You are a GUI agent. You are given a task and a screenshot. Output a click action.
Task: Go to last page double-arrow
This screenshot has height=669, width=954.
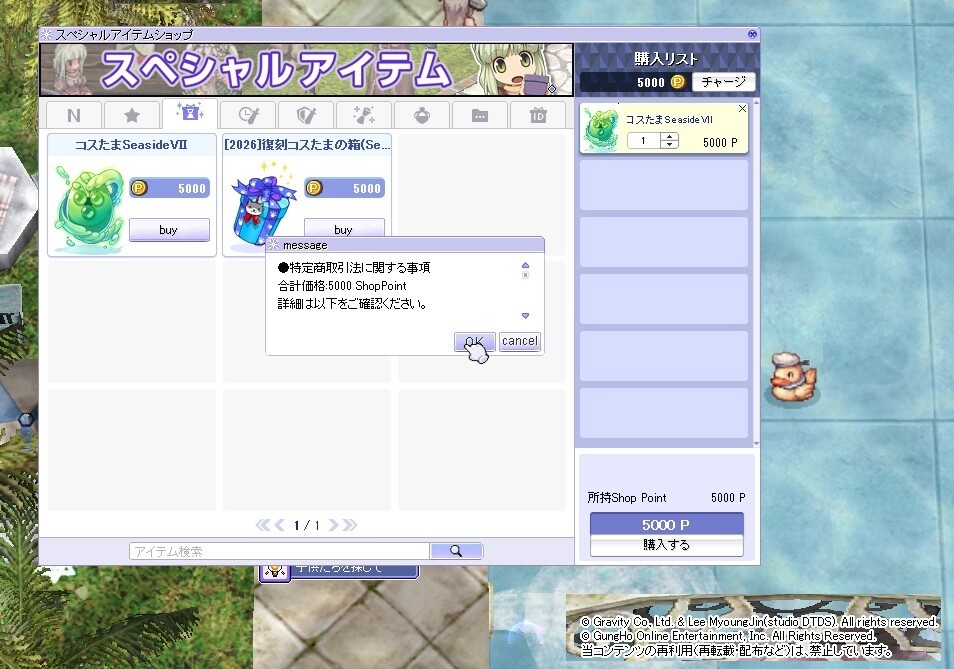(350, 525)
